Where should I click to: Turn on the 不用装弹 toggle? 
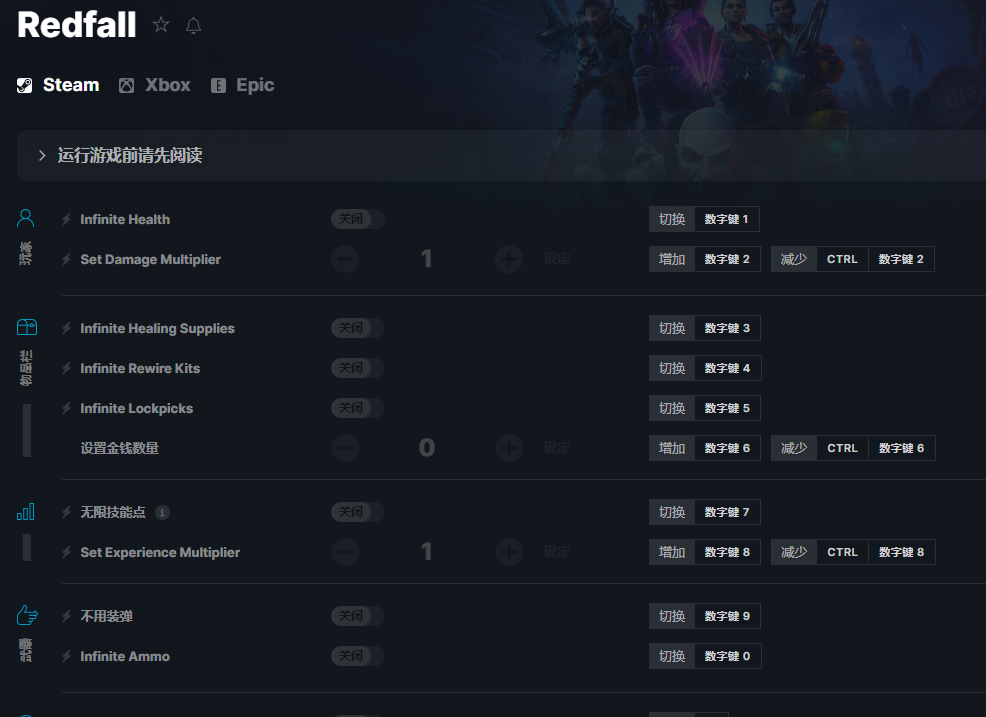358,616
